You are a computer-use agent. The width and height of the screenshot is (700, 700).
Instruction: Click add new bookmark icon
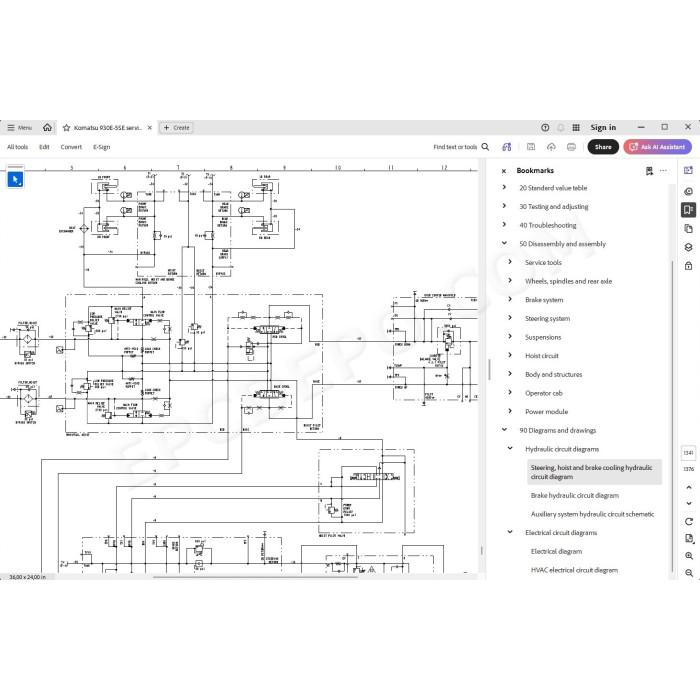tap(649, 171)
